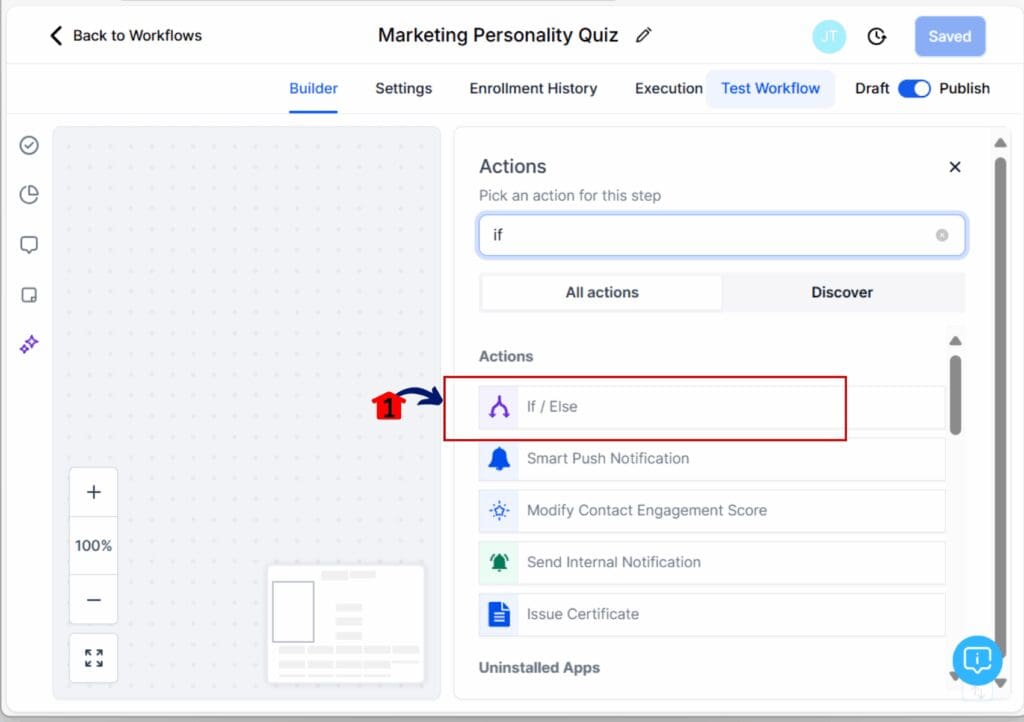Click the notes sidebar icon
Screen dimensions: 1024x722
pyautogui.click(x=29, y=294)
